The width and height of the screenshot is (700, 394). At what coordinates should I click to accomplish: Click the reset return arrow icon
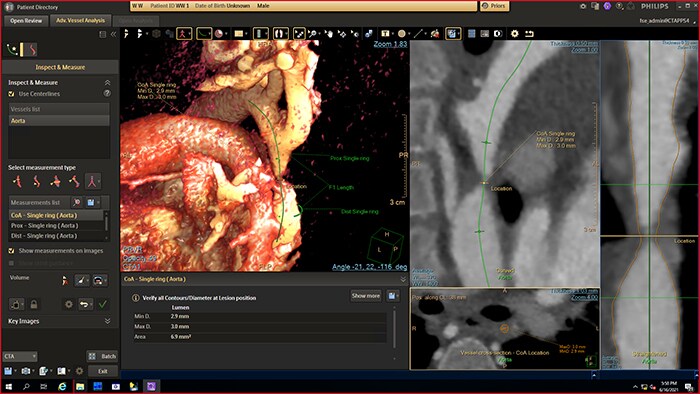[x=529, y=33]
